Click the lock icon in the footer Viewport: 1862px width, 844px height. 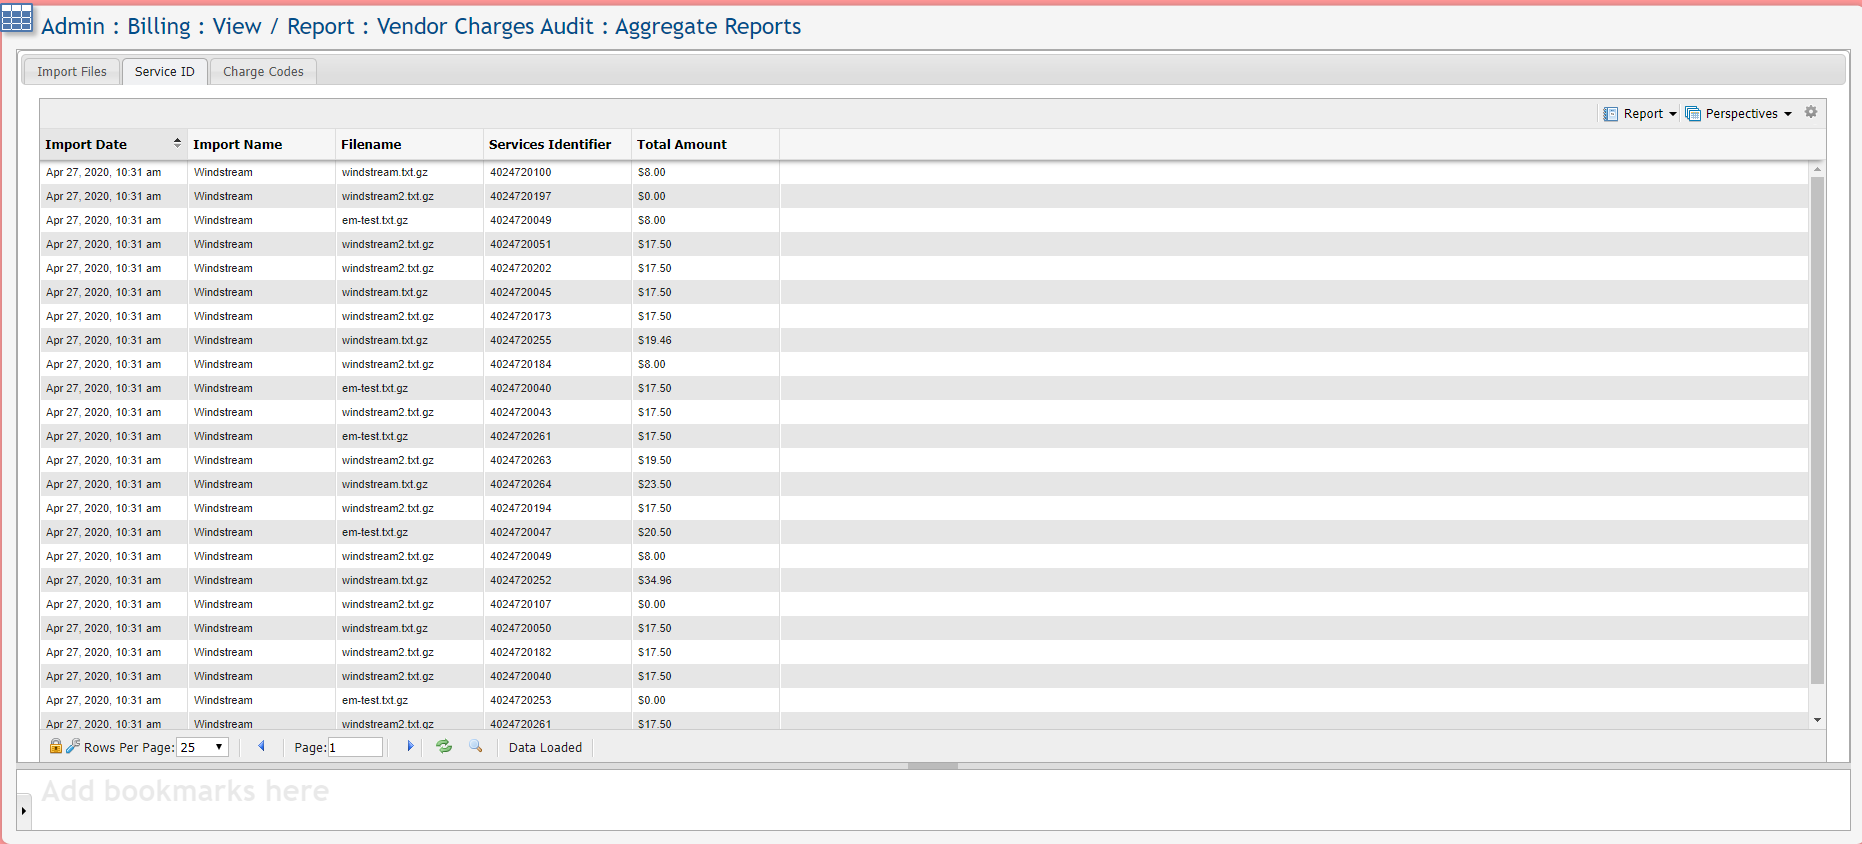pyautogui.click(x=56, y=746)
